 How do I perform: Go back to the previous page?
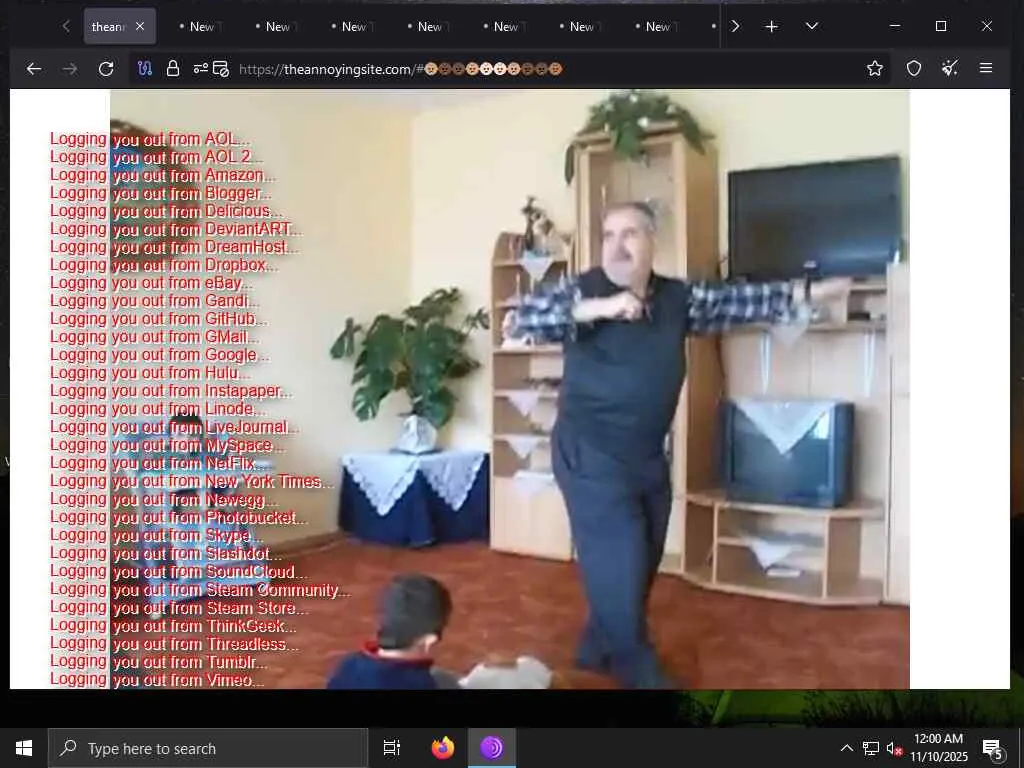click(34, 69)
